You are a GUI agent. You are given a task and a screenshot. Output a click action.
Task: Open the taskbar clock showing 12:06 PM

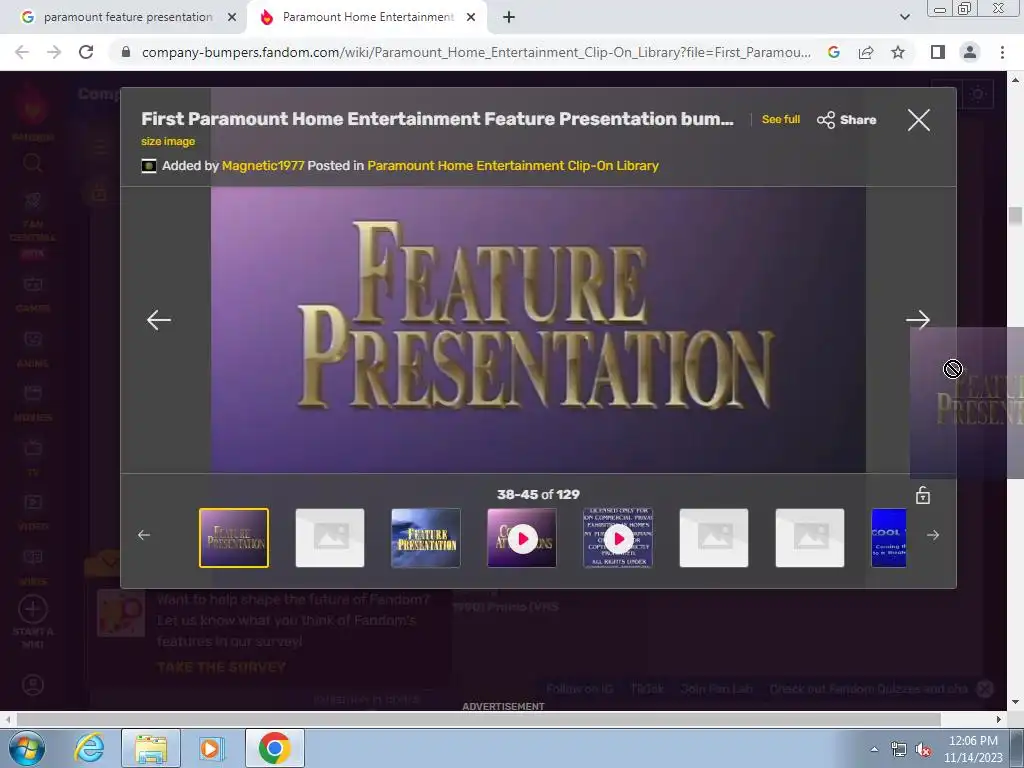tap(973, 749)
